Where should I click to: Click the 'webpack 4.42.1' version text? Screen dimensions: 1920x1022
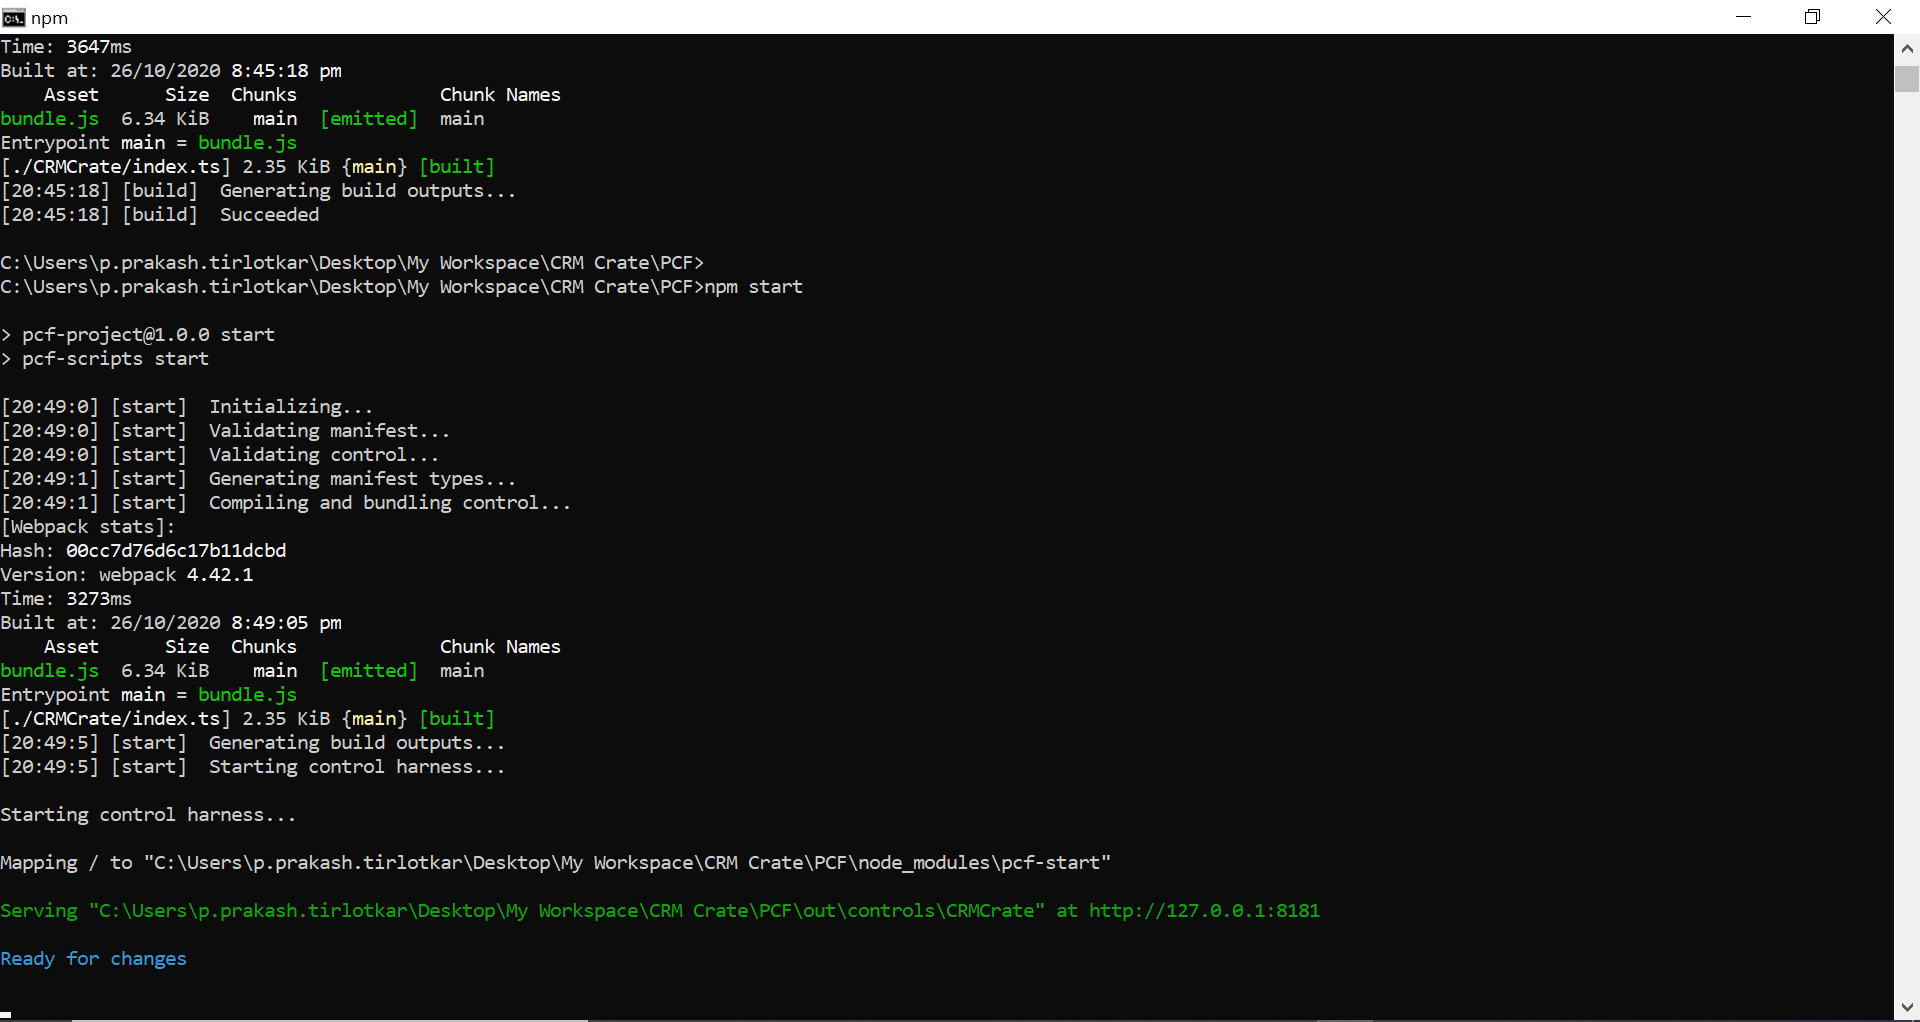click(176, 575)
